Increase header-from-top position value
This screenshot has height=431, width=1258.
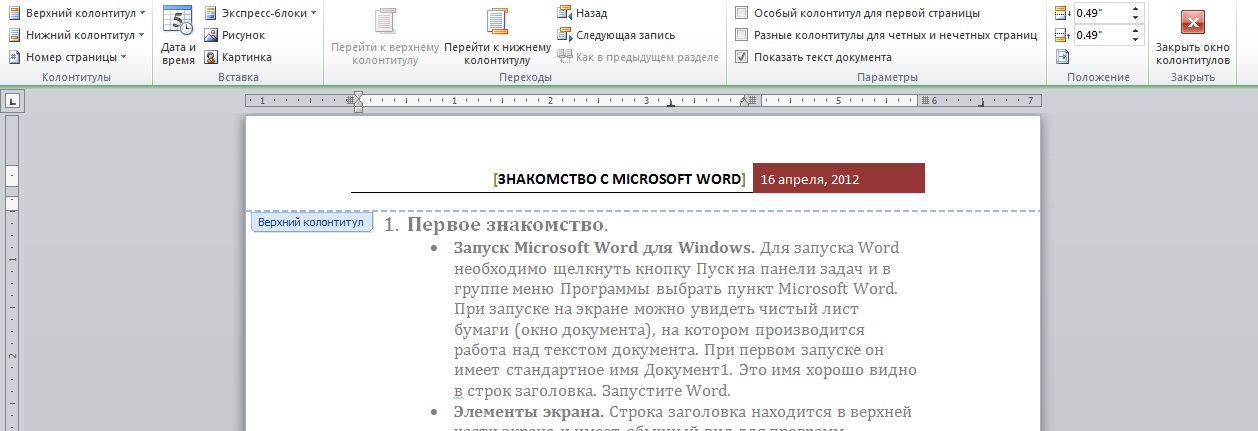[x=1135, y=9]
